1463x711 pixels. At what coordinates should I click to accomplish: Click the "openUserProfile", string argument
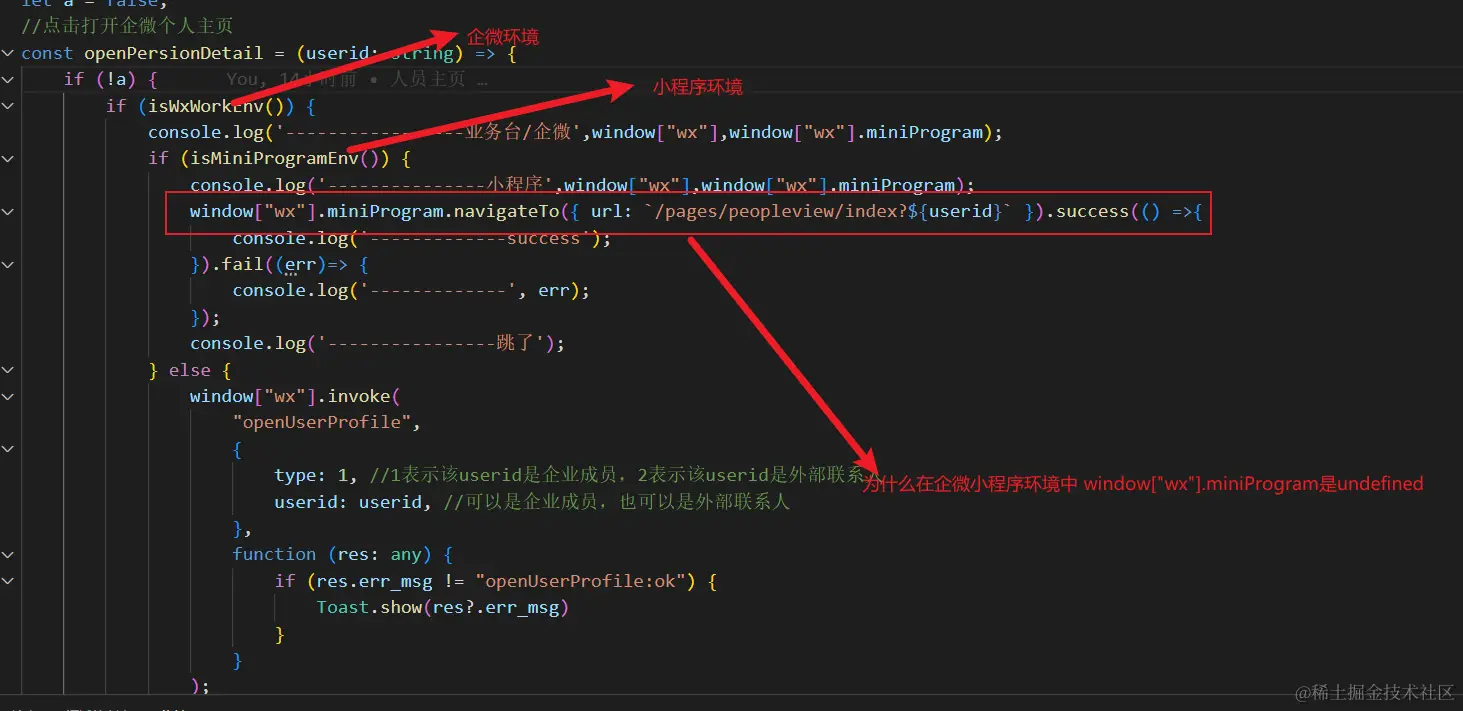(x=327, y=422)
